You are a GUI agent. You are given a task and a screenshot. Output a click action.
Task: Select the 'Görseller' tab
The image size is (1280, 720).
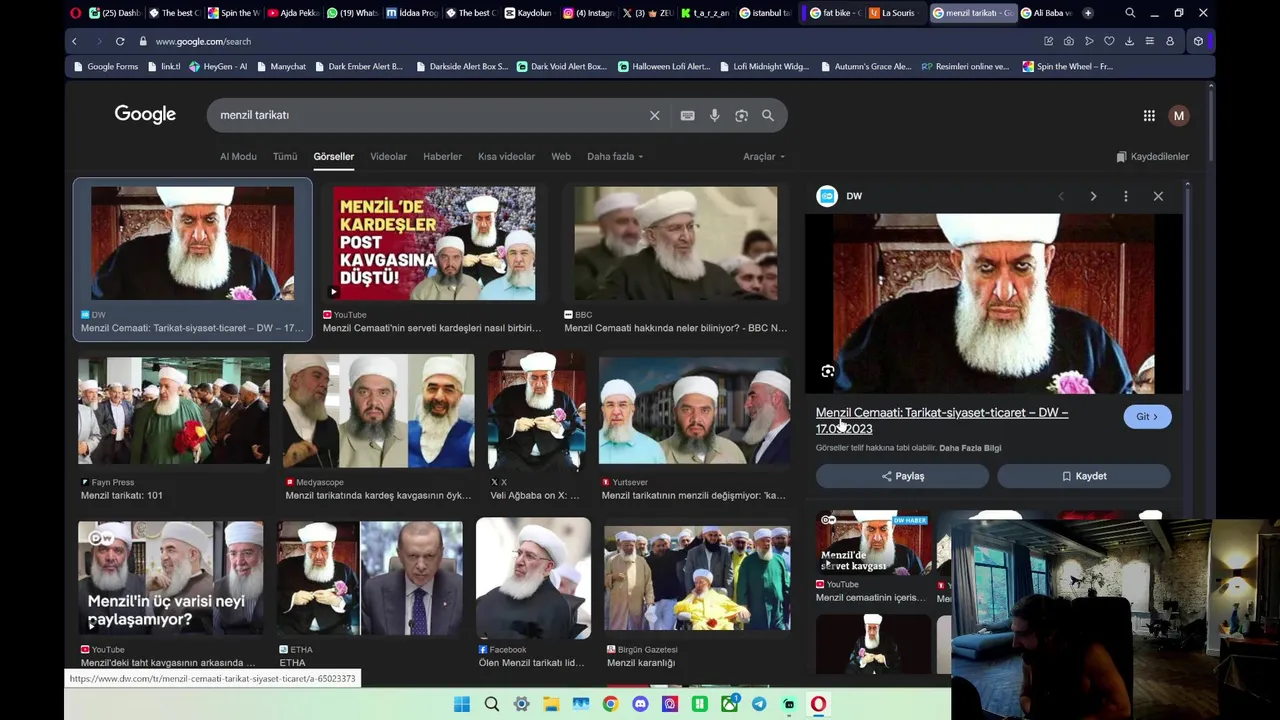pos(333,157)
